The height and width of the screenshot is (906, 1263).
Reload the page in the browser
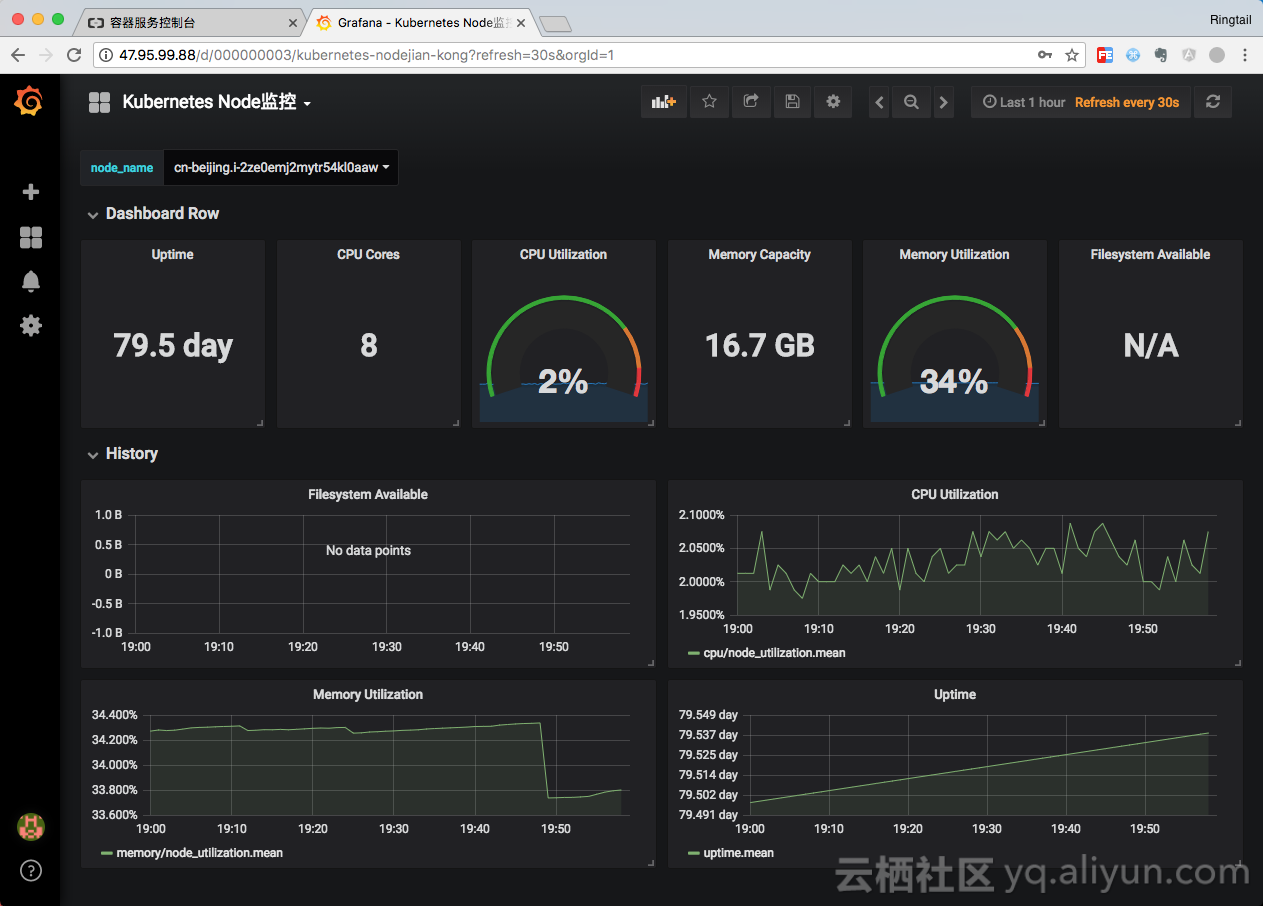point(74,55)
